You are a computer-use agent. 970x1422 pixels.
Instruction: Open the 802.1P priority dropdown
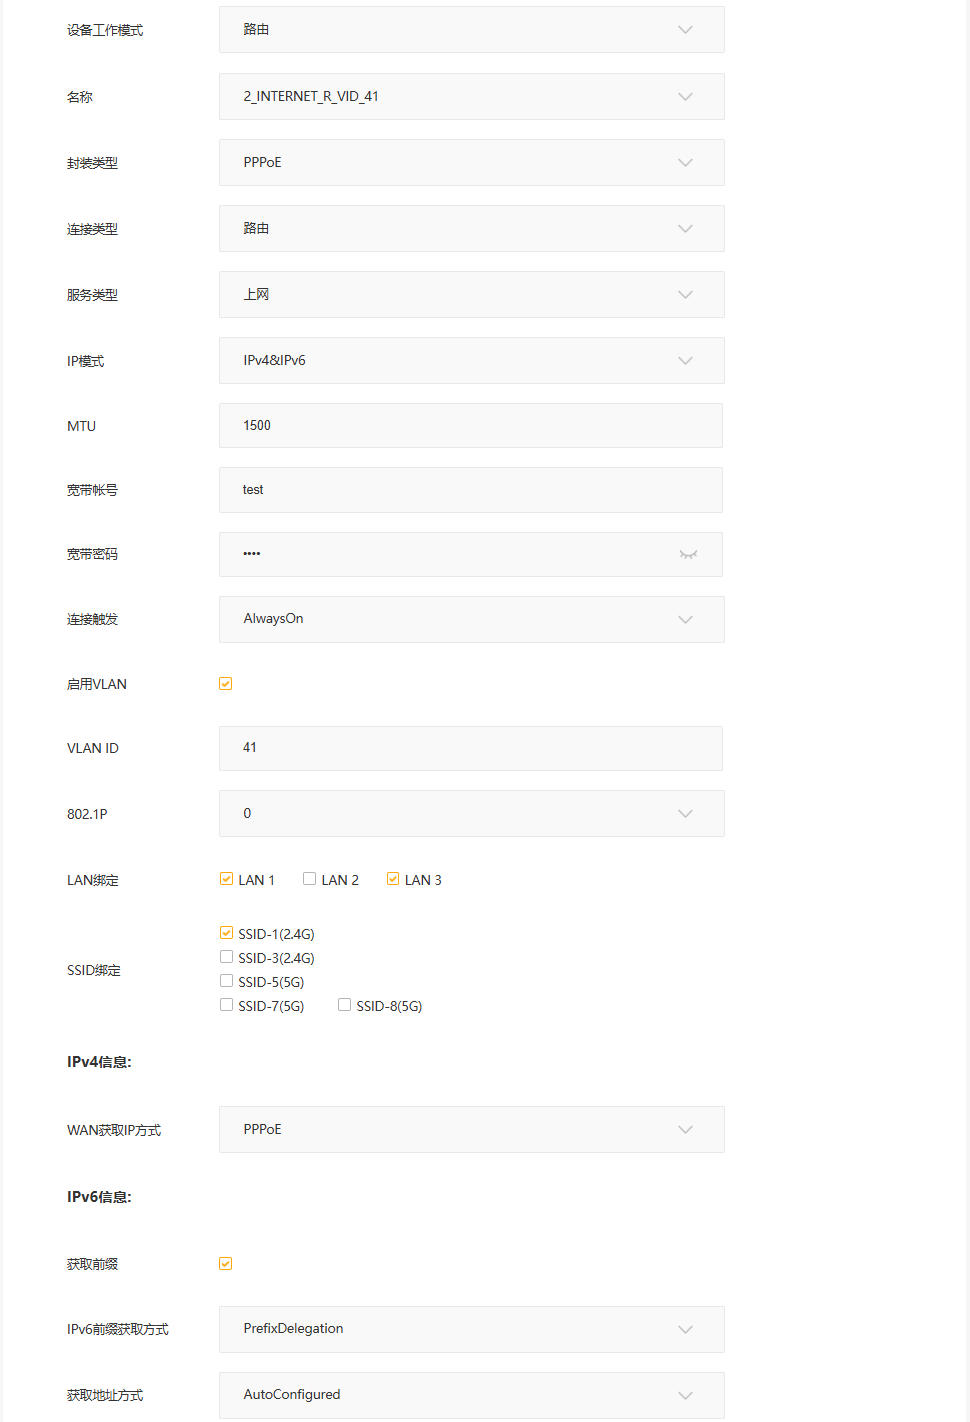[x=472, y=813]
